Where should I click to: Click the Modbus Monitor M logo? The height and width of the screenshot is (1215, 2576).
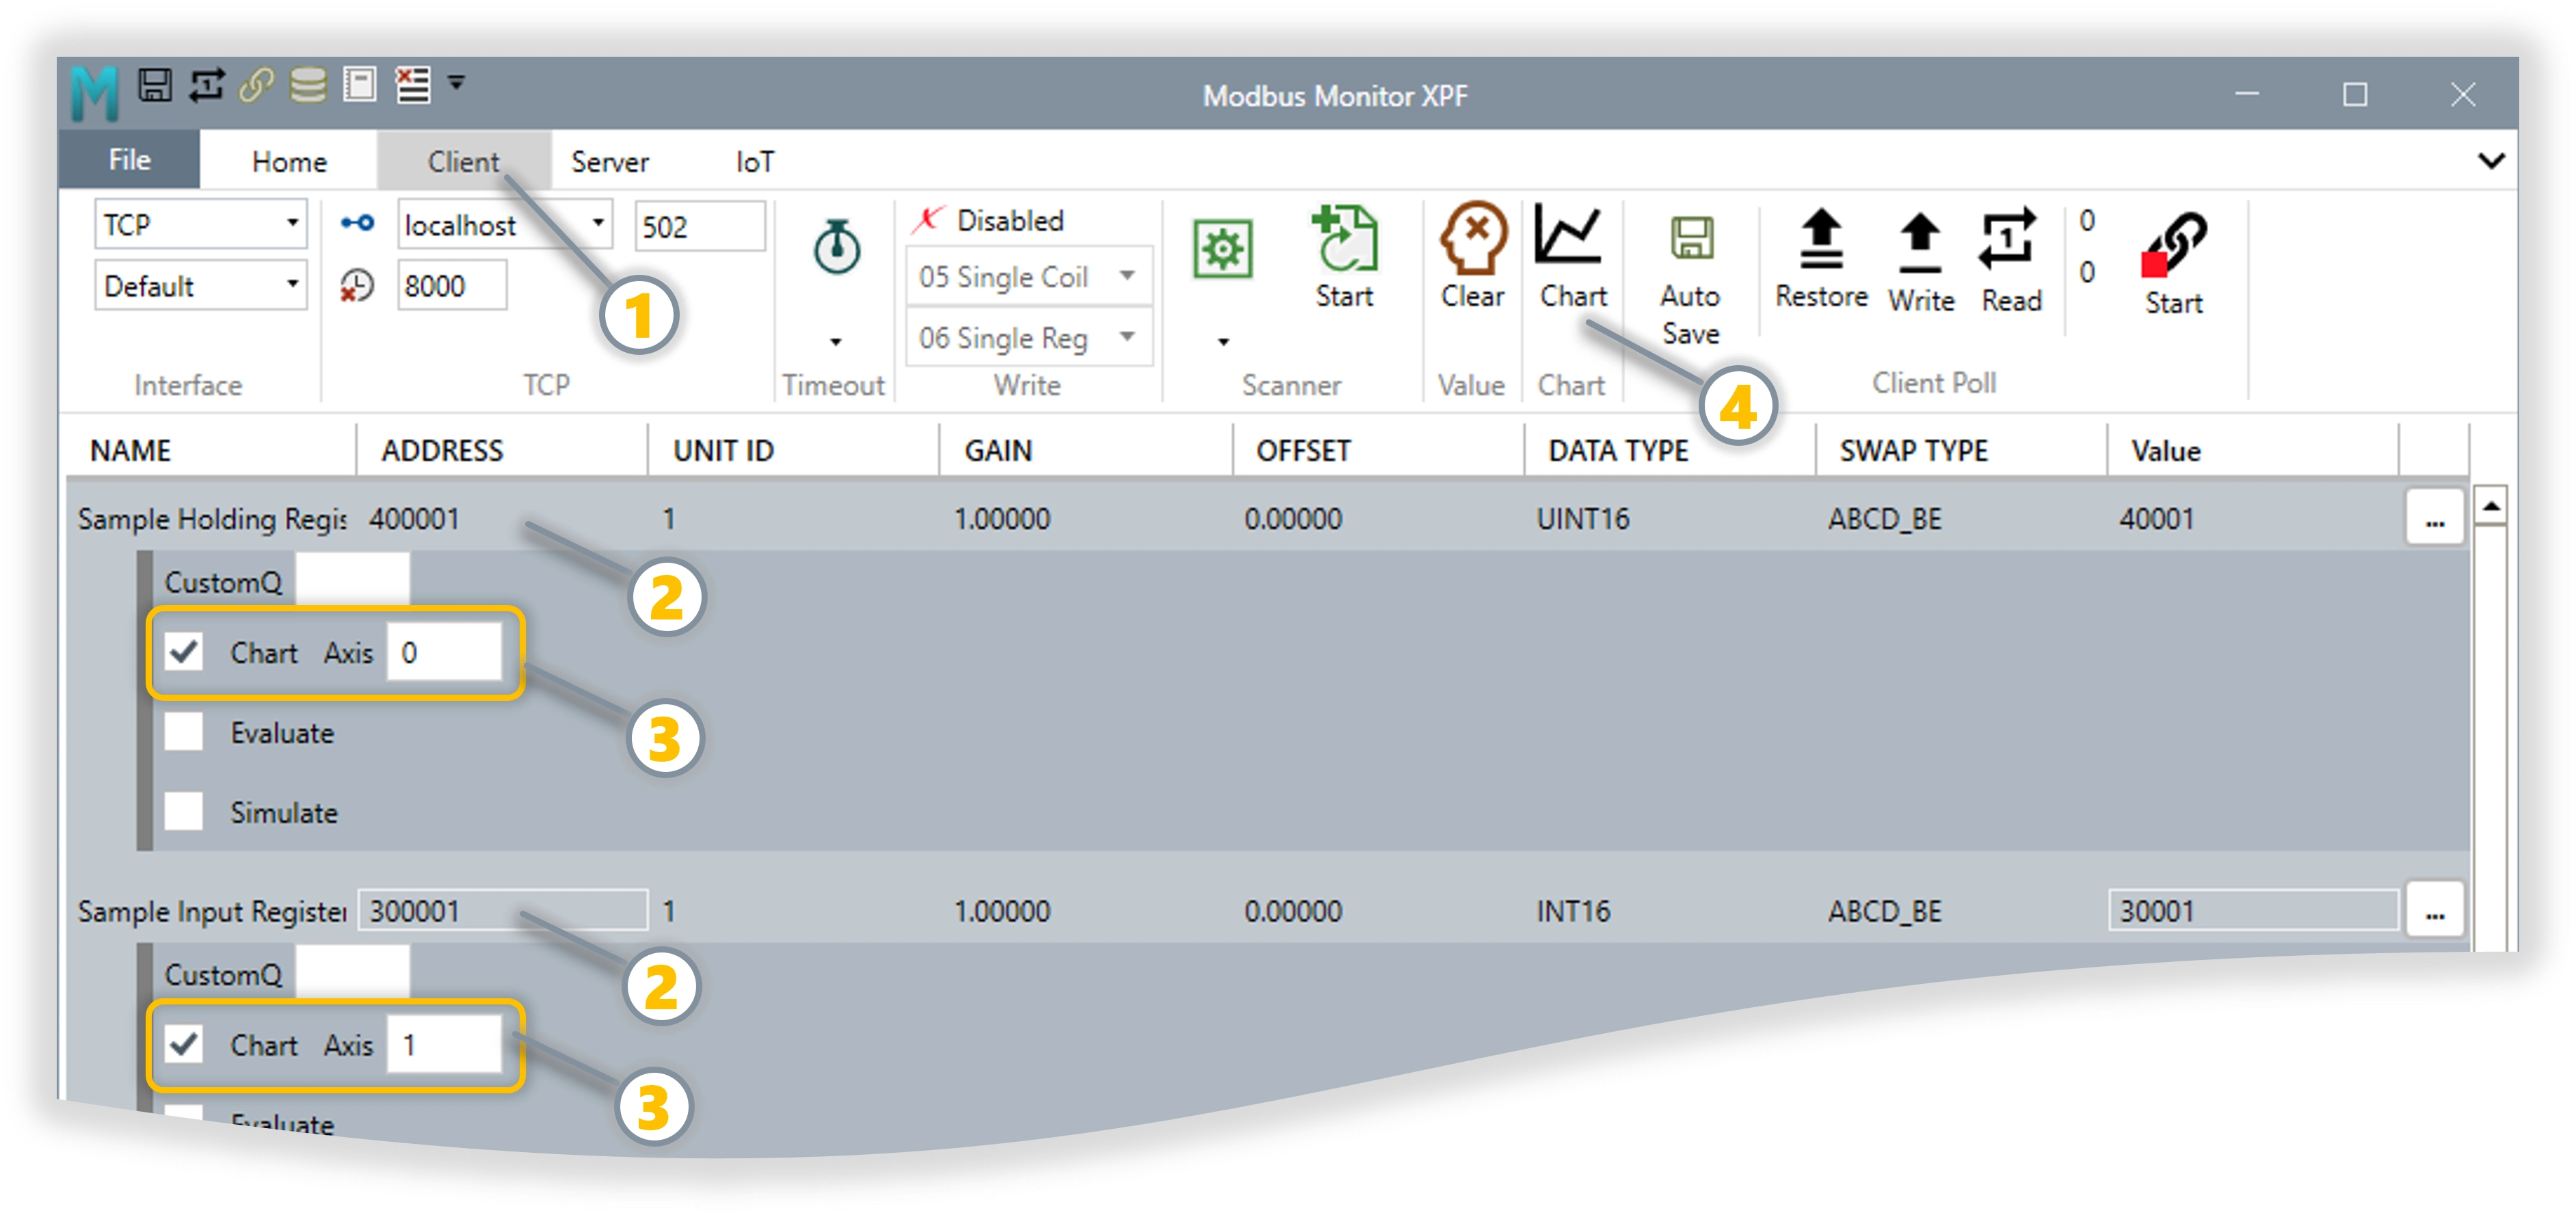(x=95, y=94)
